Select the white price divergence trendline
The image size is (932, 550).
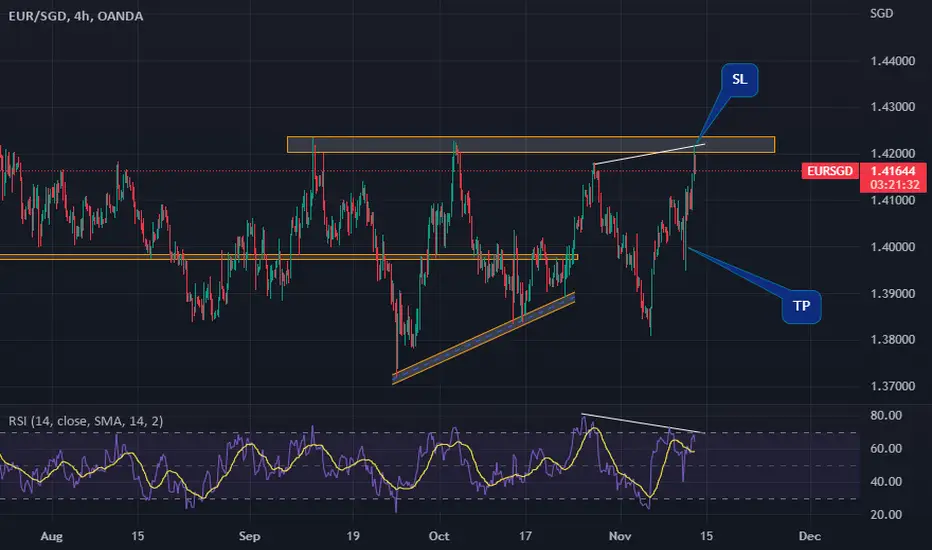pos(649,153)
